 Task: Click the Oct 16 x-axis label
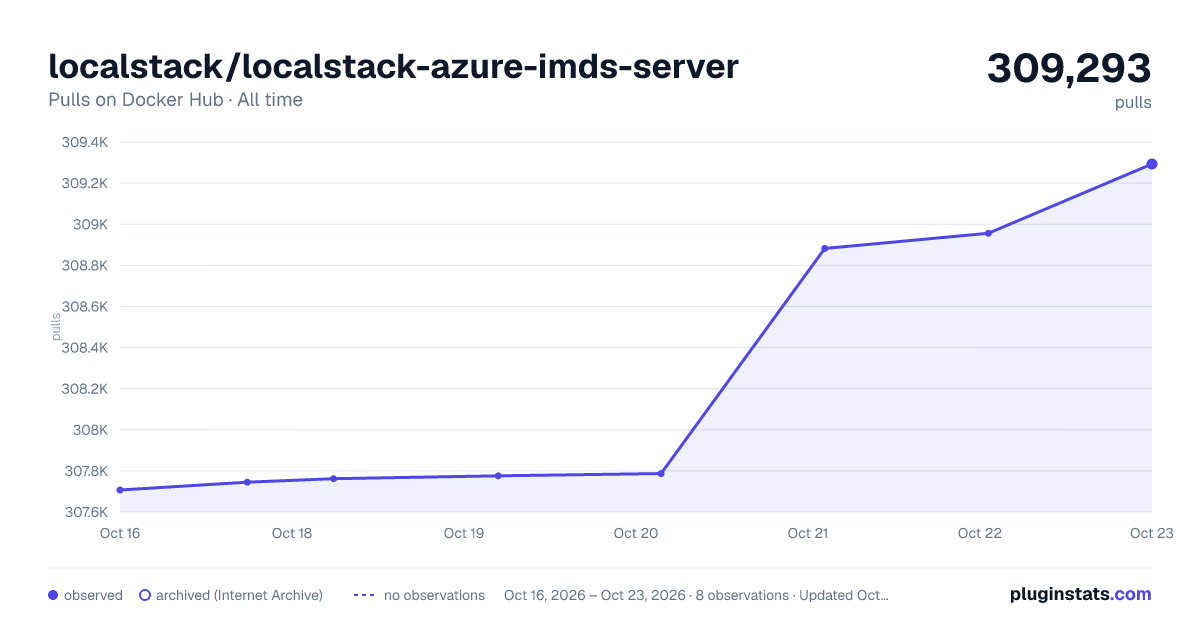pos(120,533)
